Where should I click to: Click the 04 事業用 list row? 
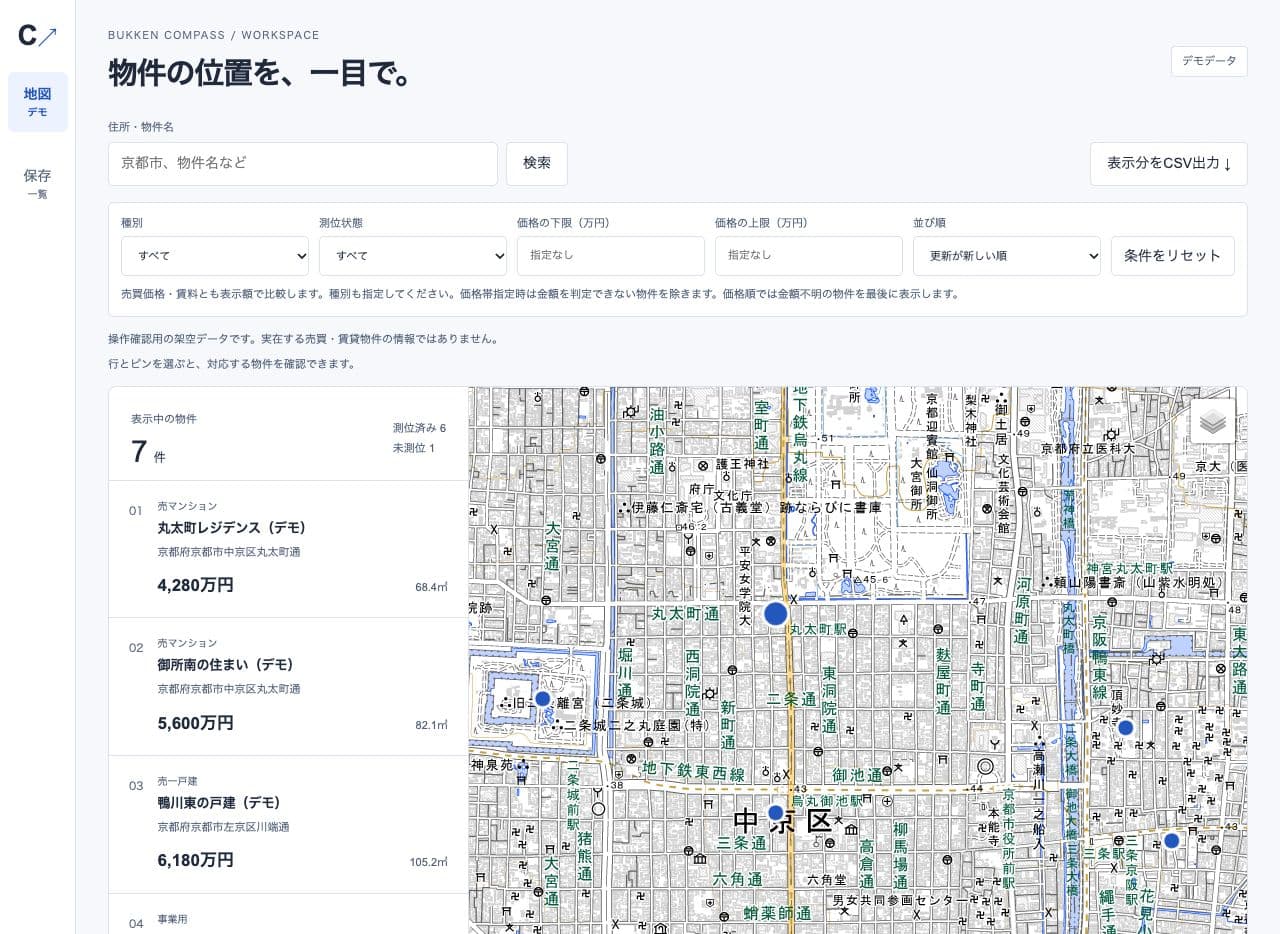tap(288, 914)
